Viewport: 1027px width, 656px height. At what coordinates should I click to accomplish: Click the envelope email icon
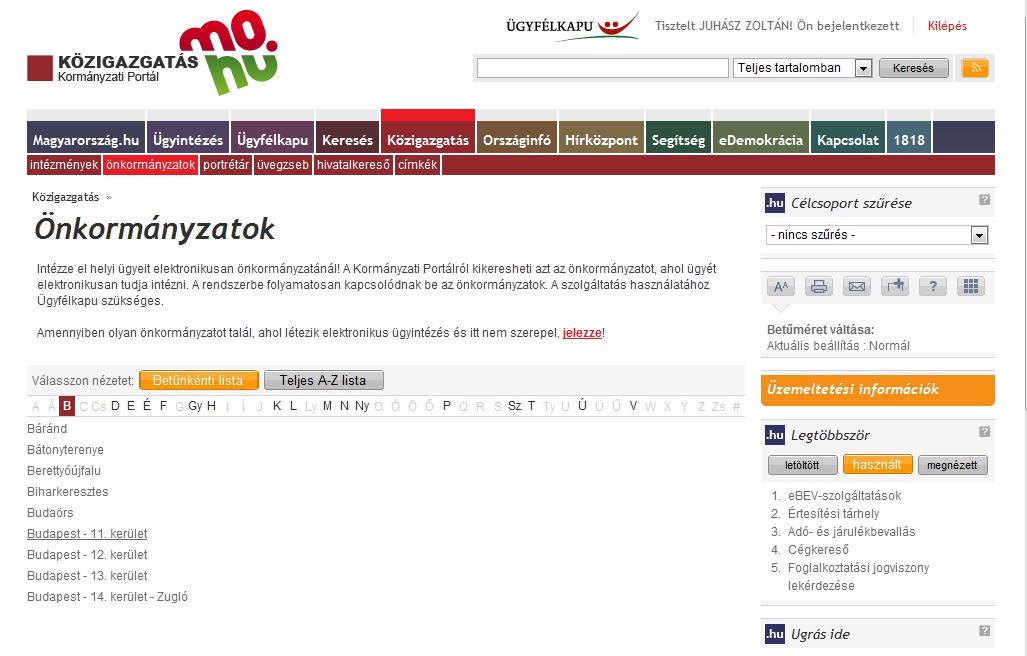point(857,287)
